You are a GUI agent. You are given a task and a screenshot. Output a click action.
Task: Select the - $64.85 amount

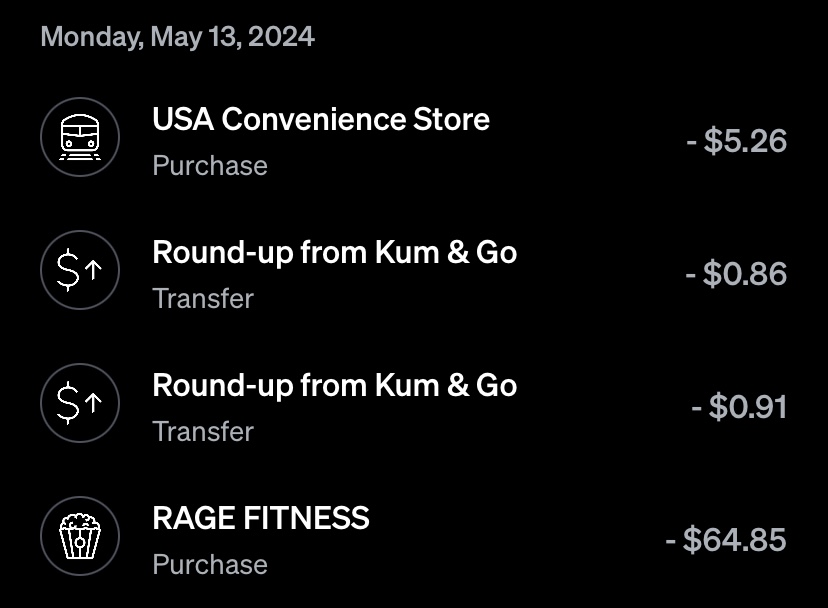(726, 540)
